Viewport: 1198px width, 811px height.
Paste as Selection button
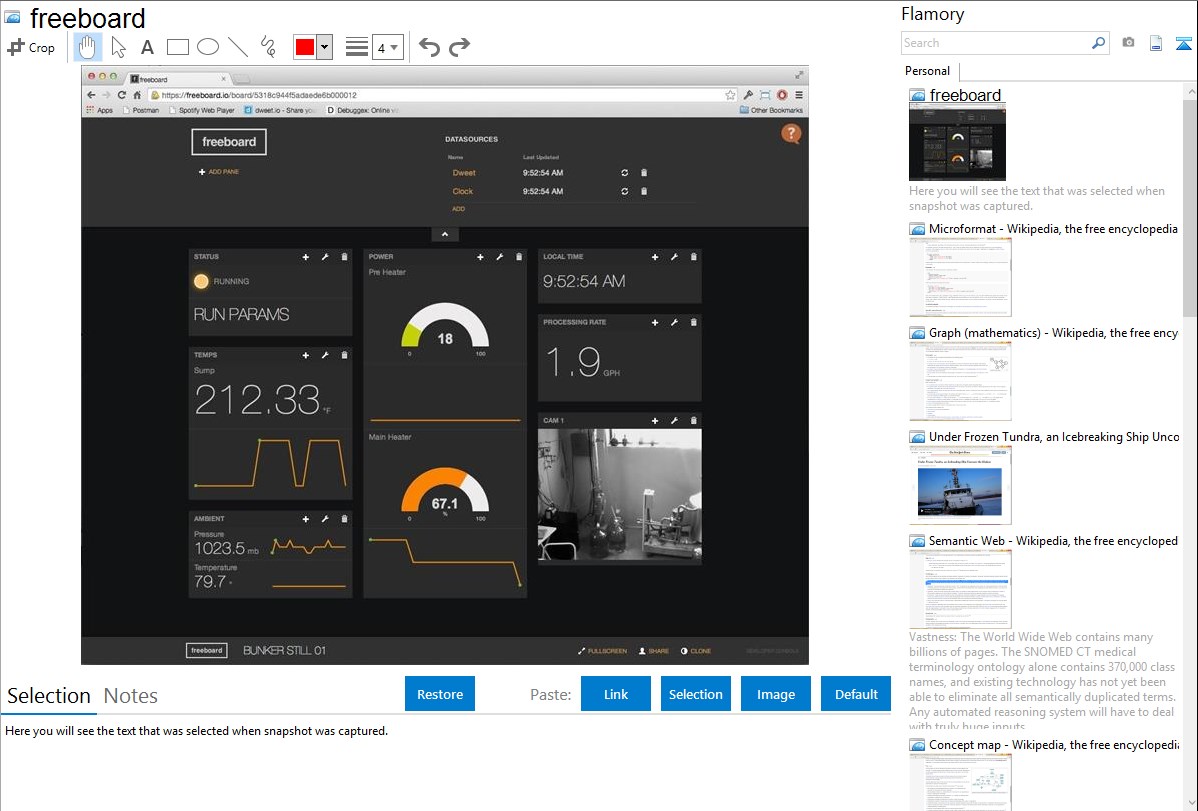695,694
